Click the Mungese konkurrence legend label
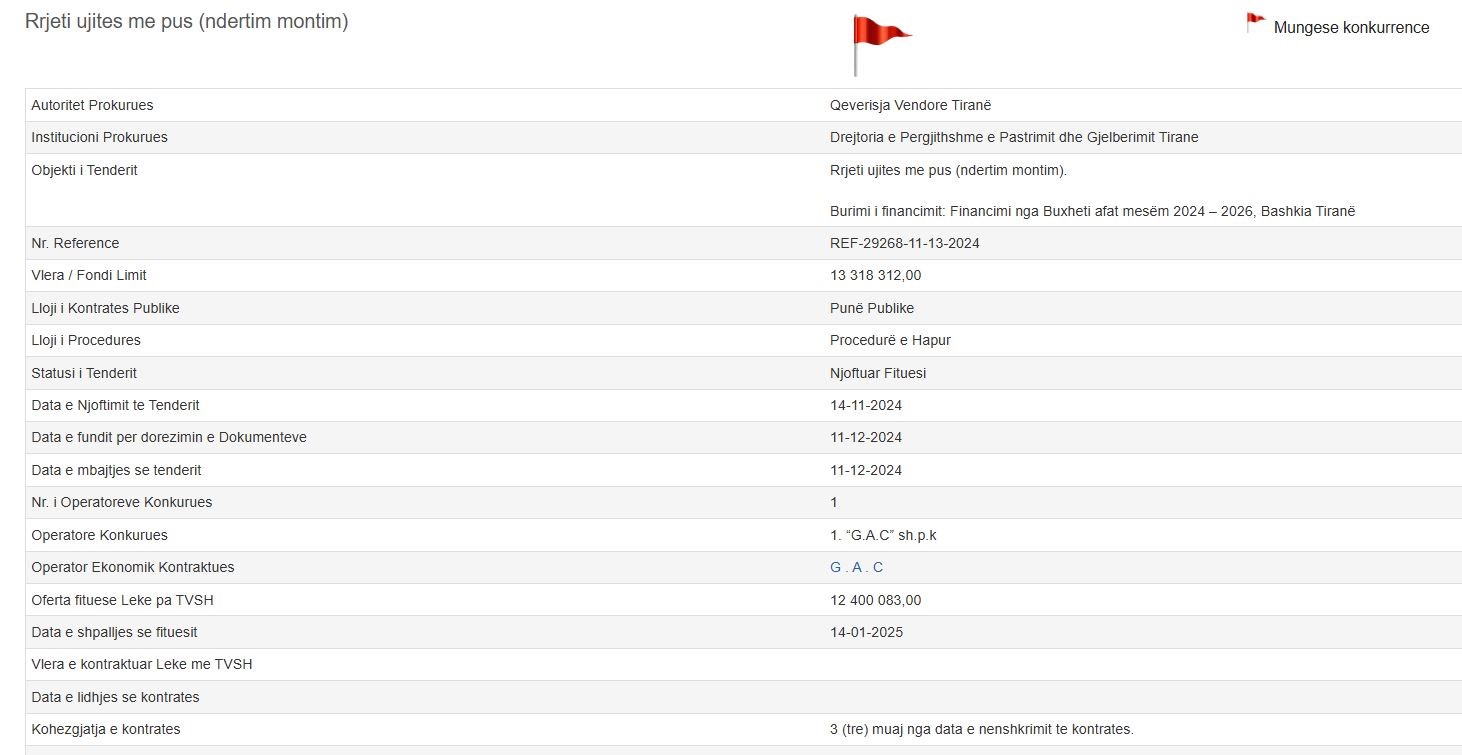 point(1351,28)
